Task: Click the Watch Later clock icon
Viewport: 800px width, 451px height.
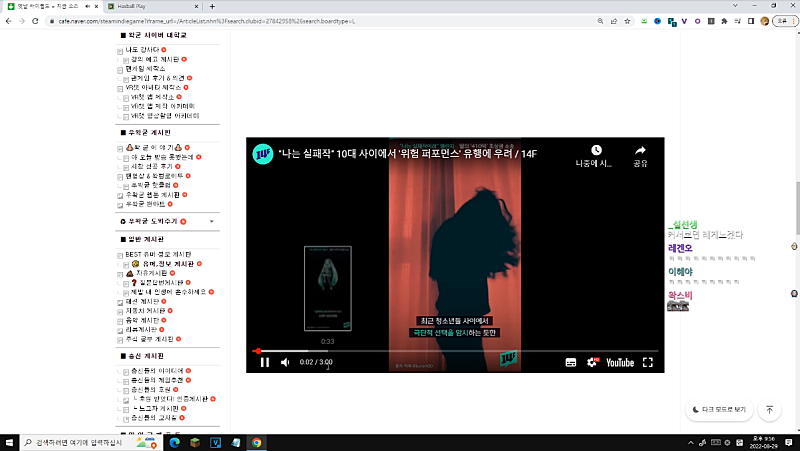Action: coord(596,150)
